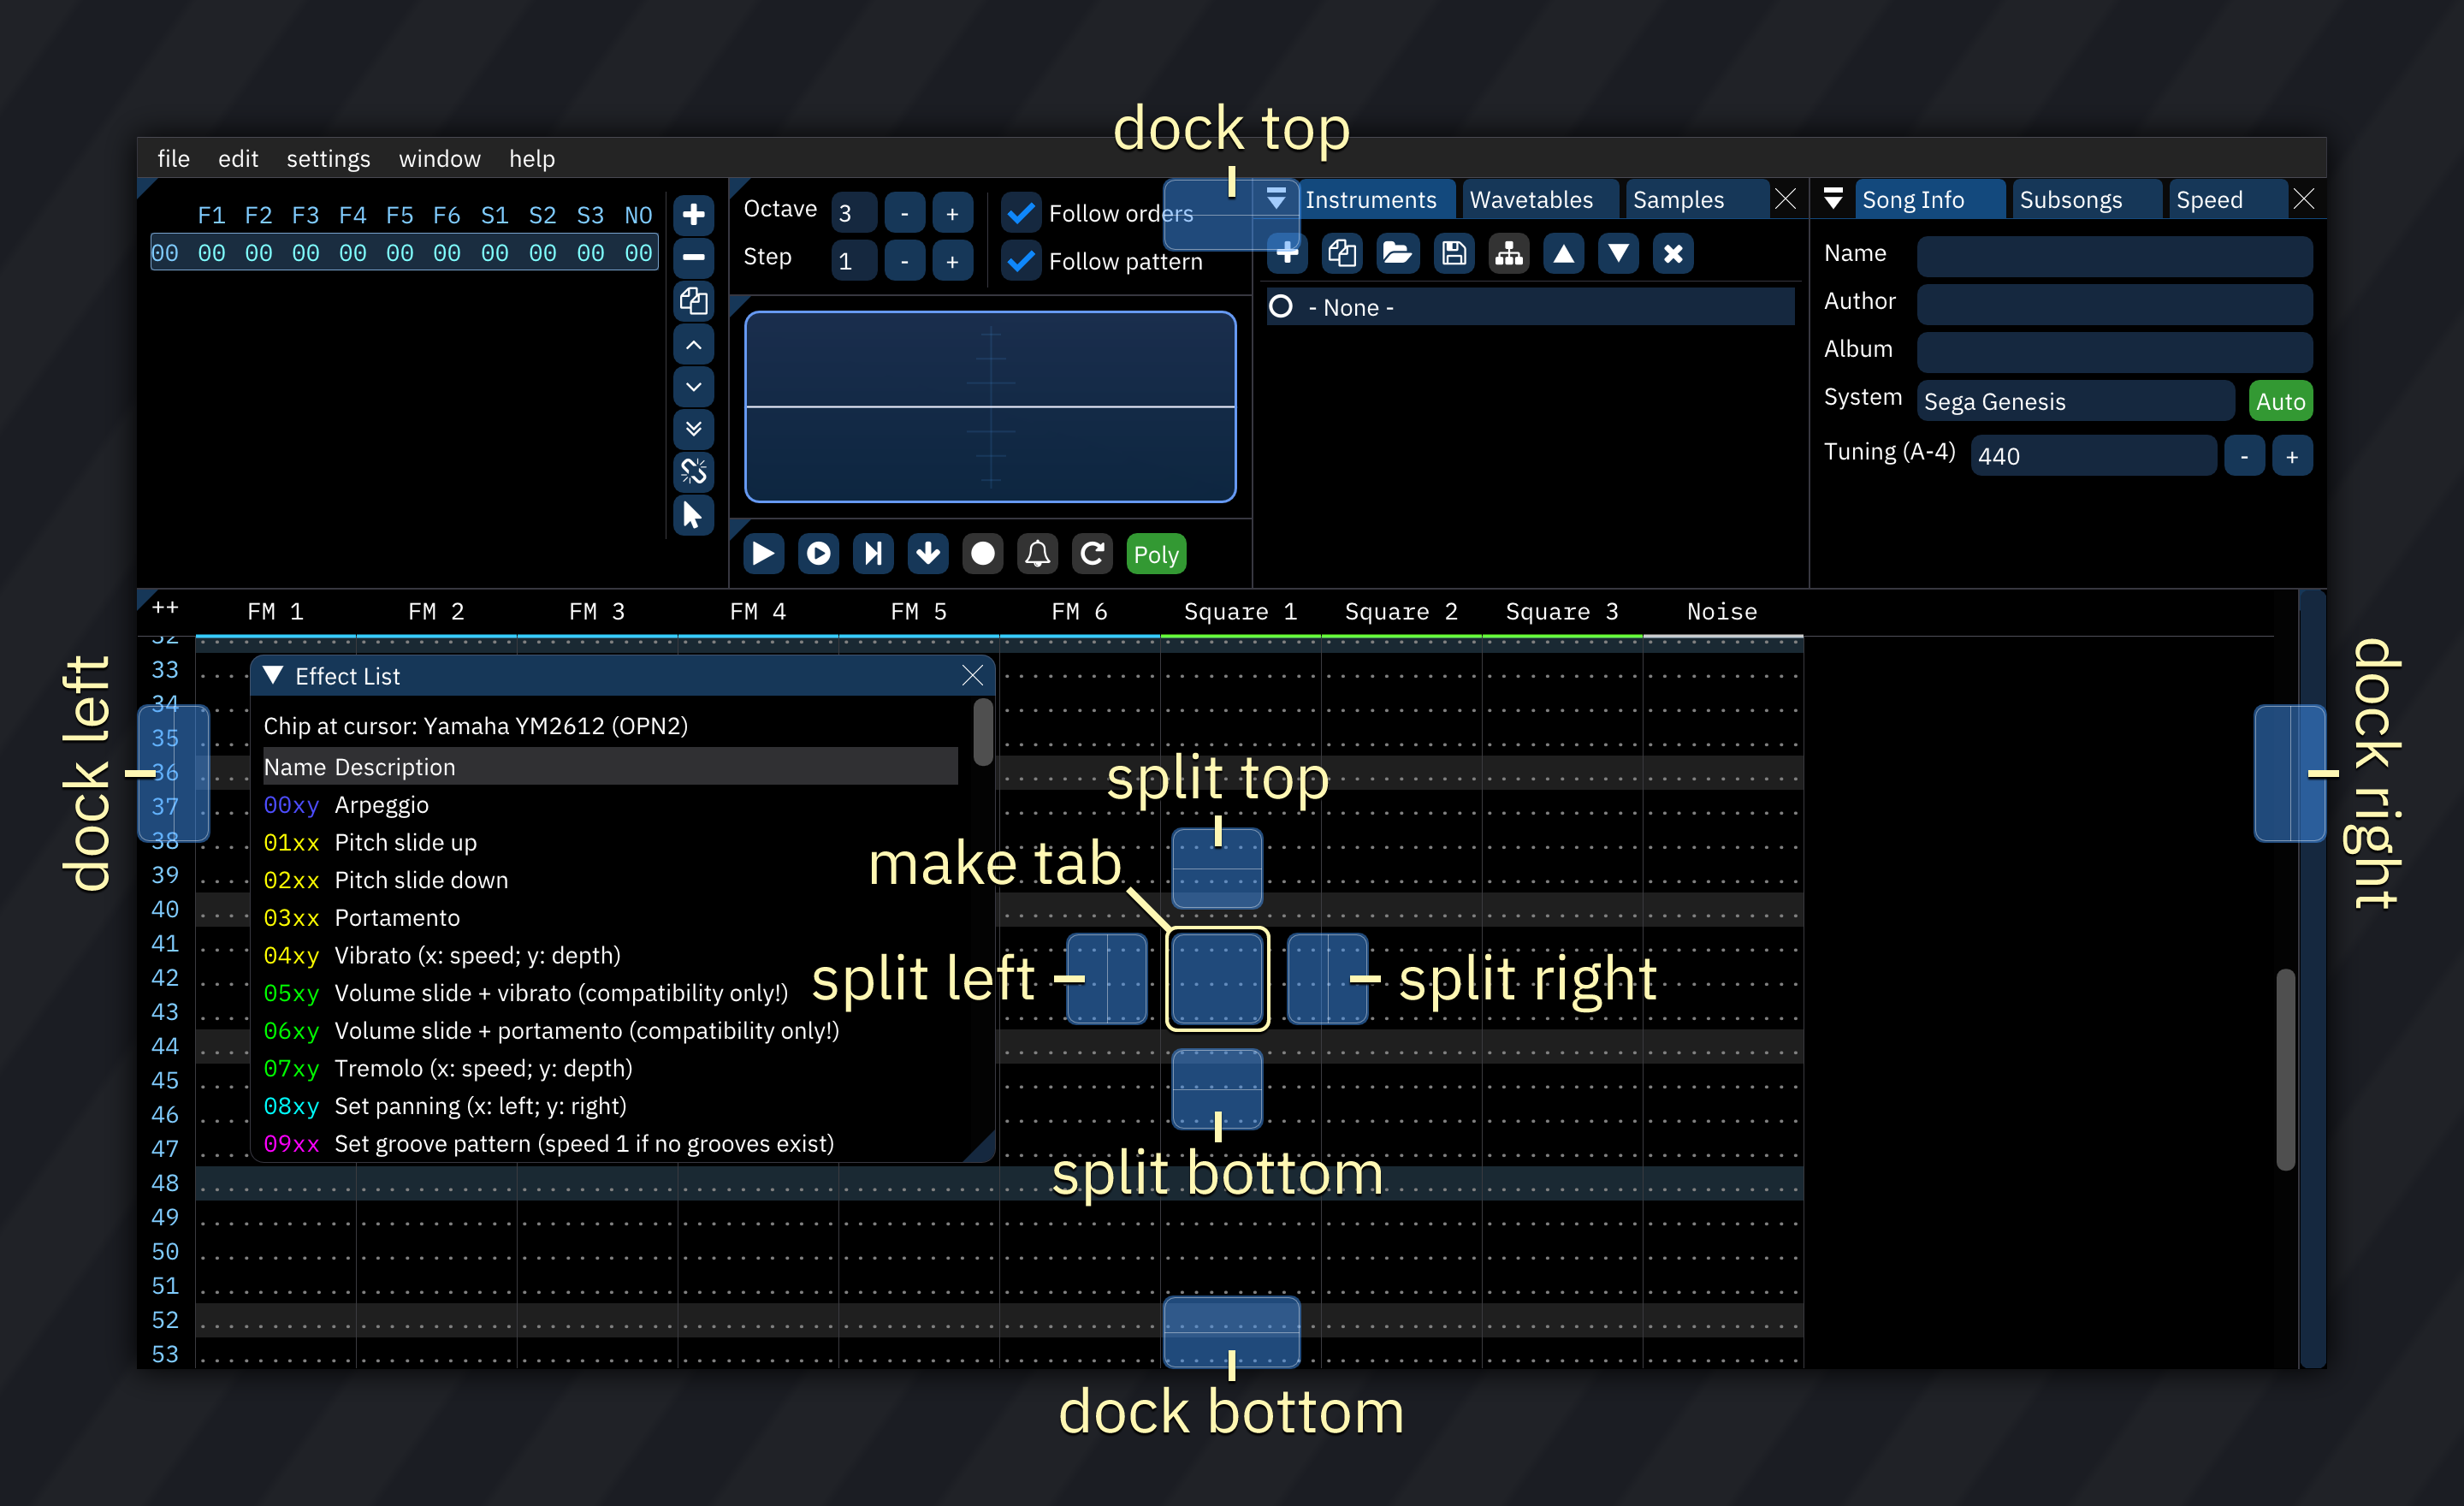The image size is (2464, 1506).
Task: Click the repeat pattern icon
Action: click(x=1092, y=553)
